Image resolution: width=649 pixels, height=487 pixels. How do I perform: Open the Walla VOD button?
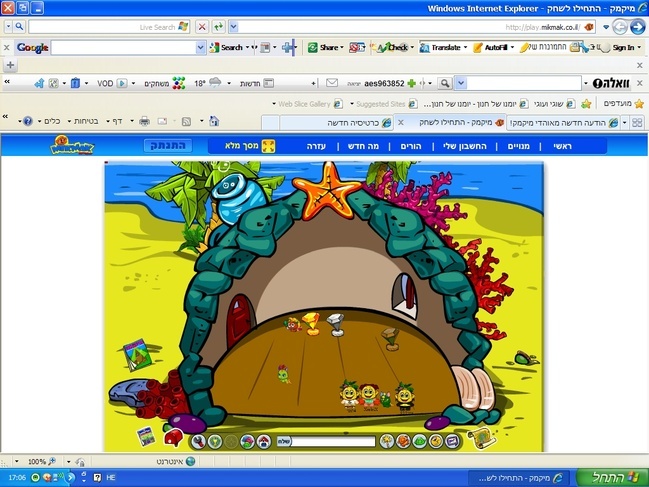[x=112, y=83]
